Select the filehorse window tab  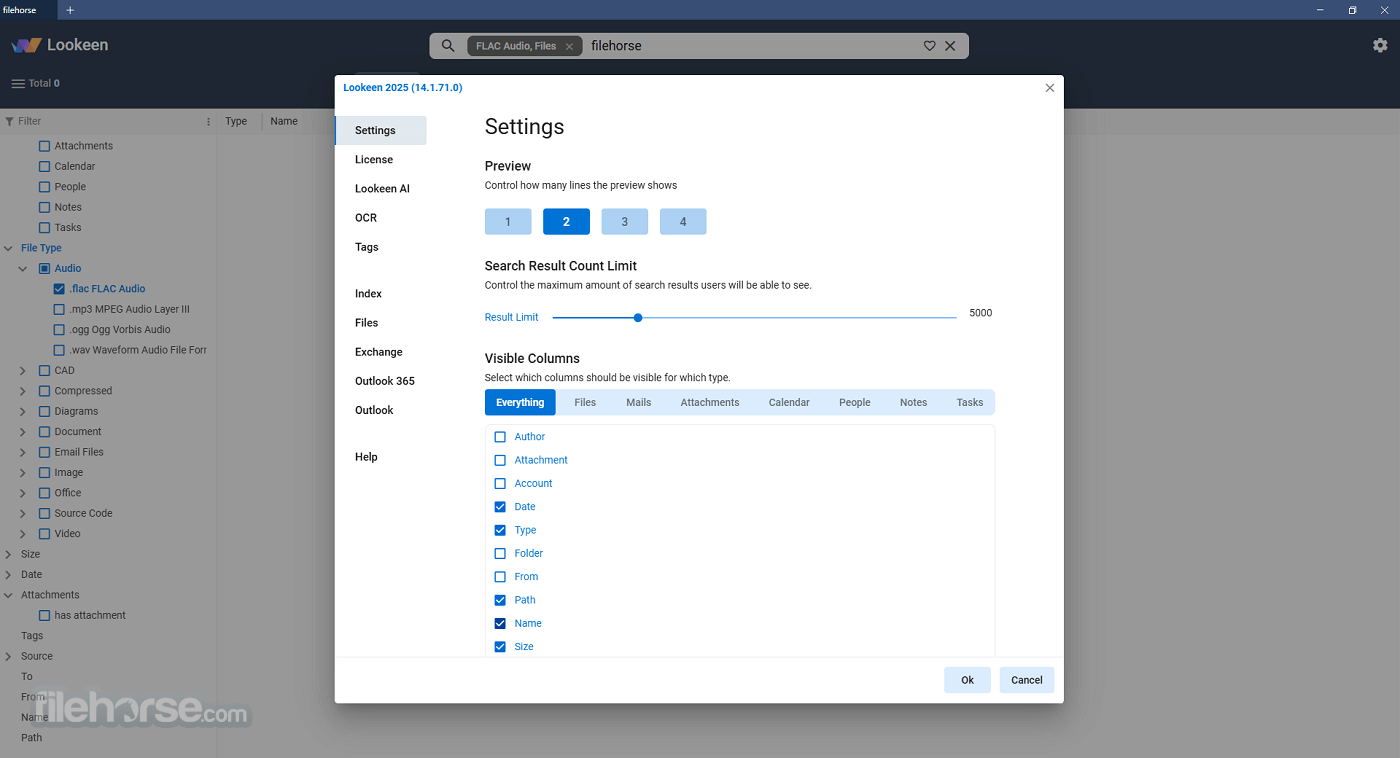tap(28, 10)
